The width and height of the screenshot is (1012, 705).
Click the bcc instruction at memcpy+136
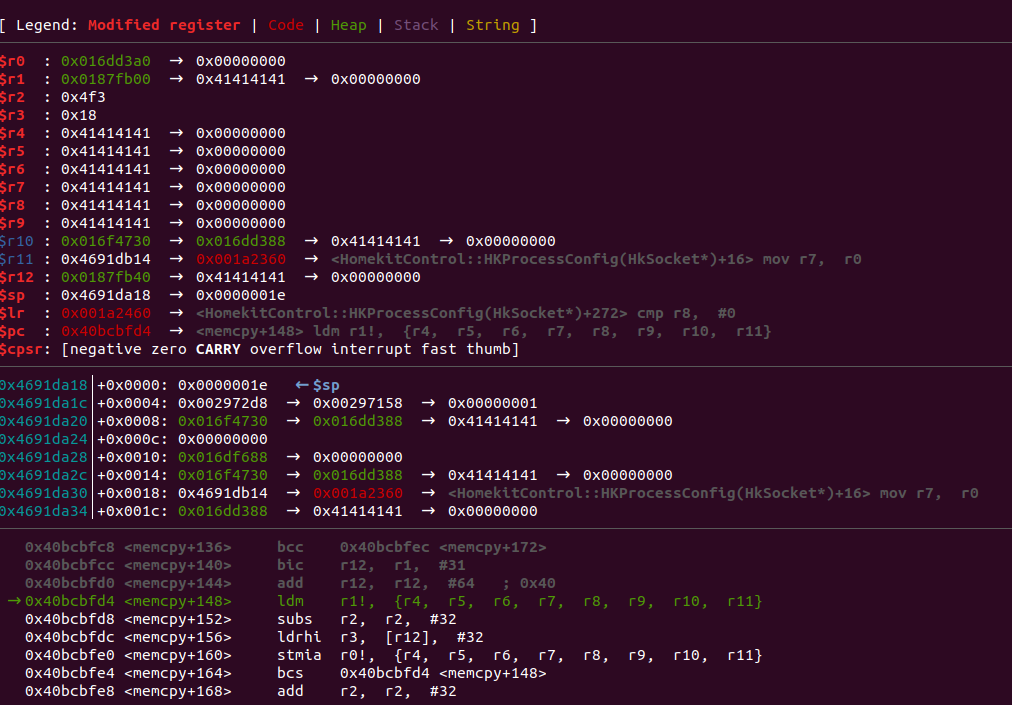tap(290, 547)
